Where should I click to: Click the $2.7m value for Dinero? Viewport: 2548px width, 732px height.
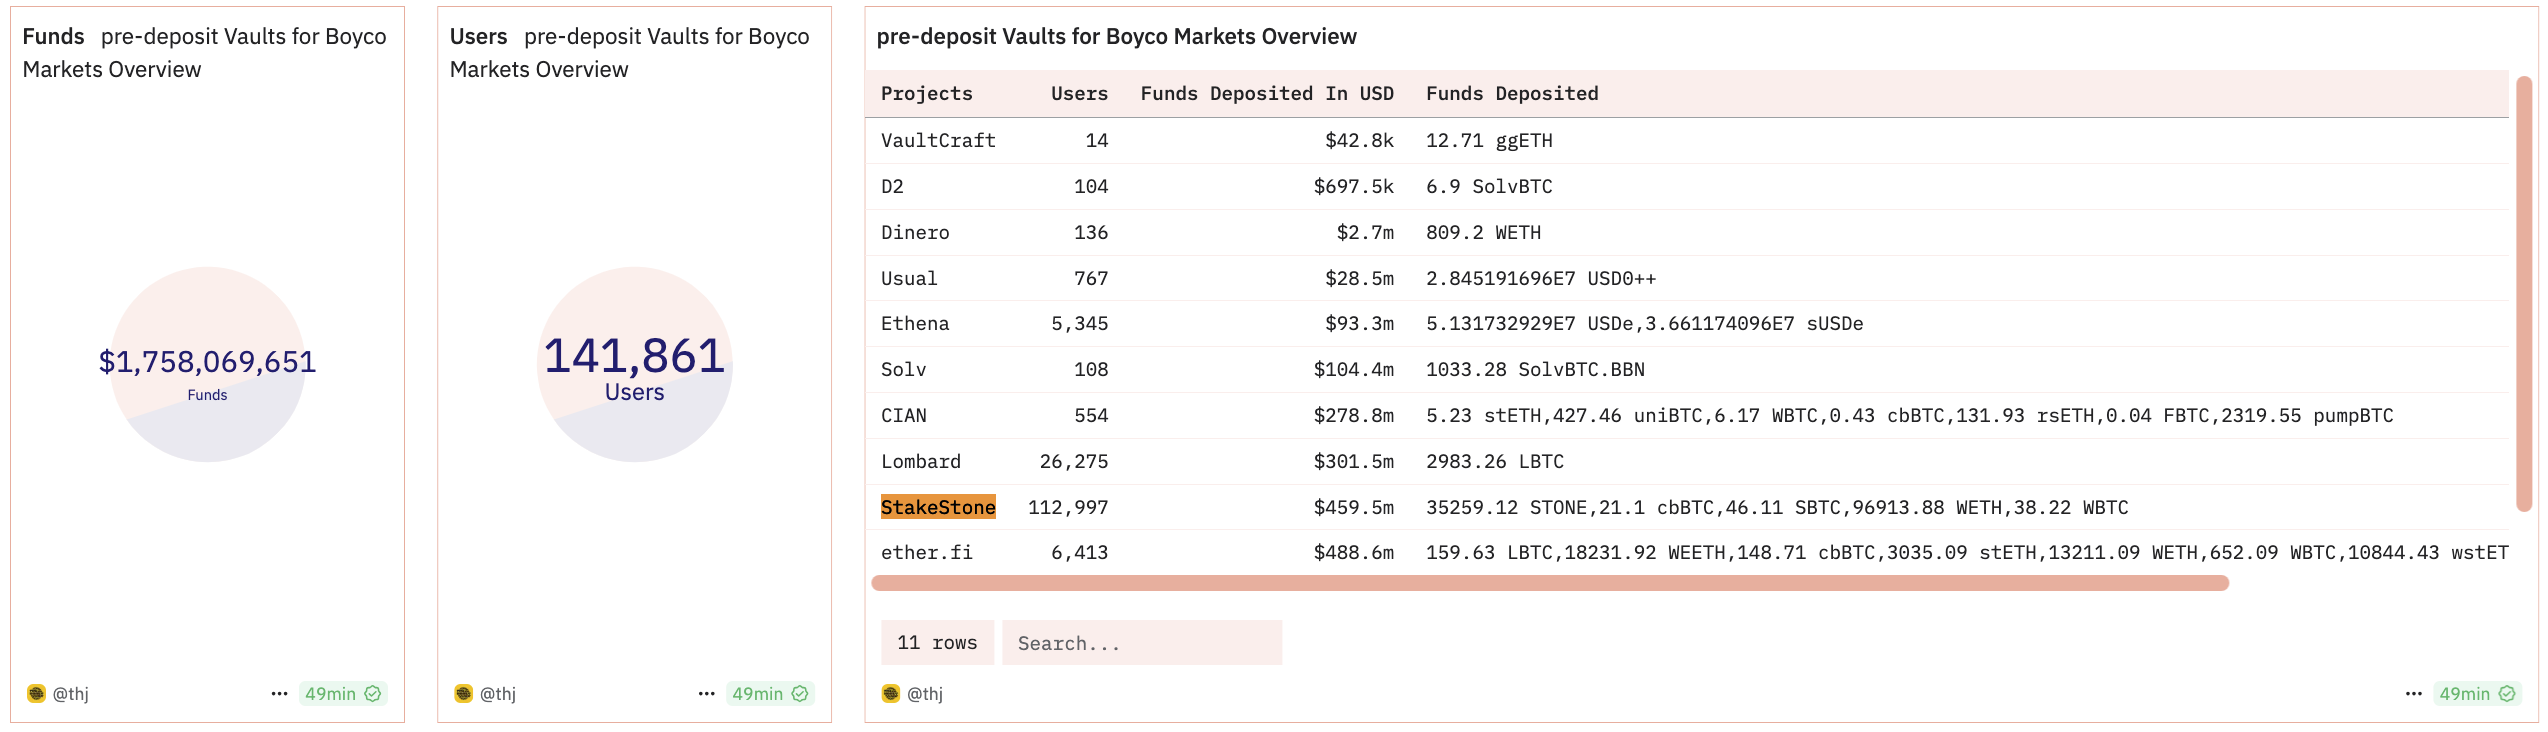(1365, 232)
